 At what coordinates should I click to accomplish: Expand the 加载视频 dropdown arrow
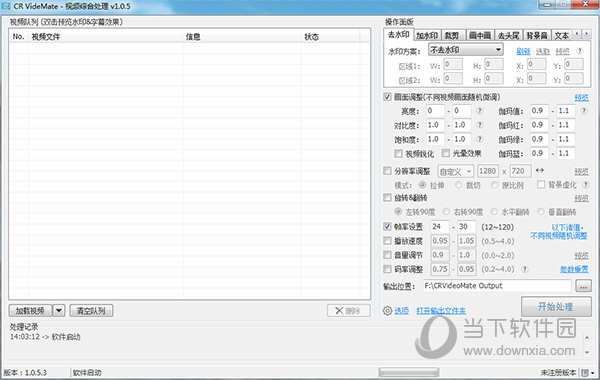tap(59, 310)
